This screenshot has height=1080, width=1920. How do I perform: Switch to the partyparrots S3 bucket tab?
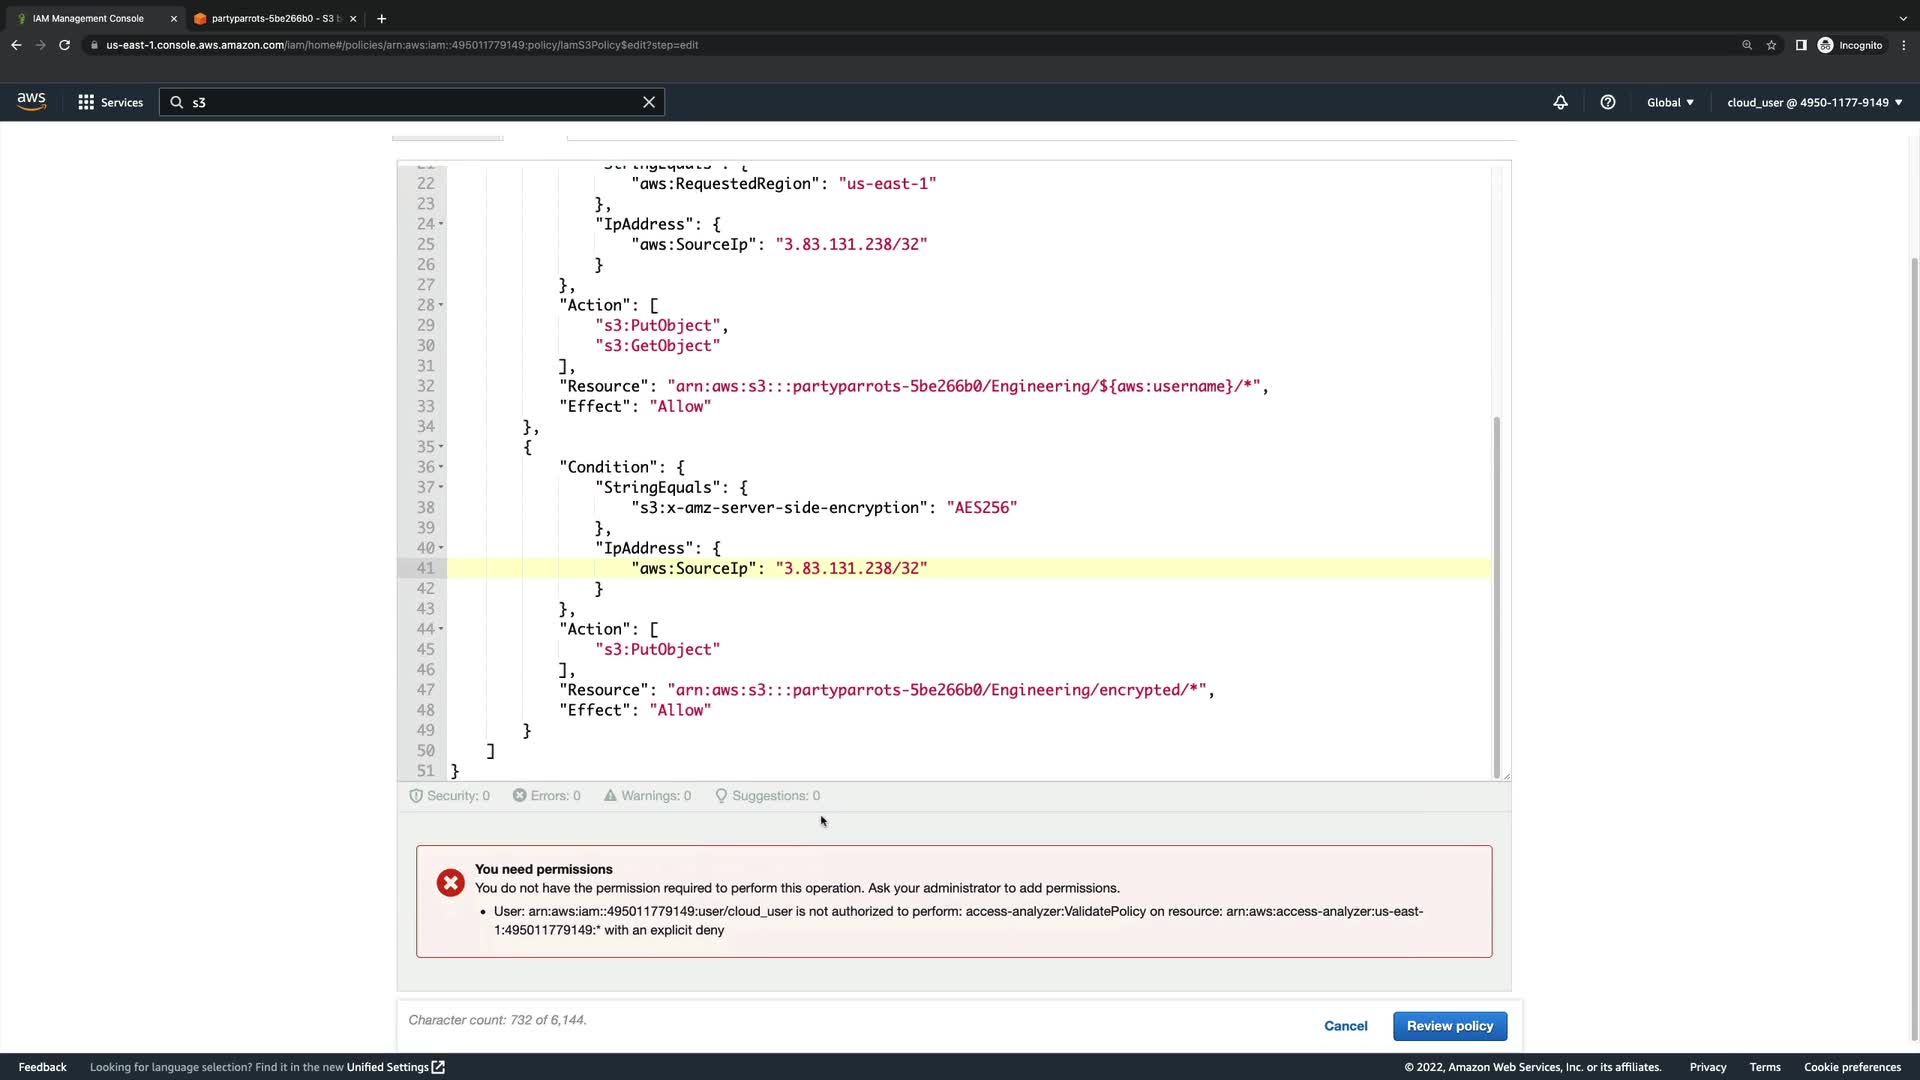point(270,18)
